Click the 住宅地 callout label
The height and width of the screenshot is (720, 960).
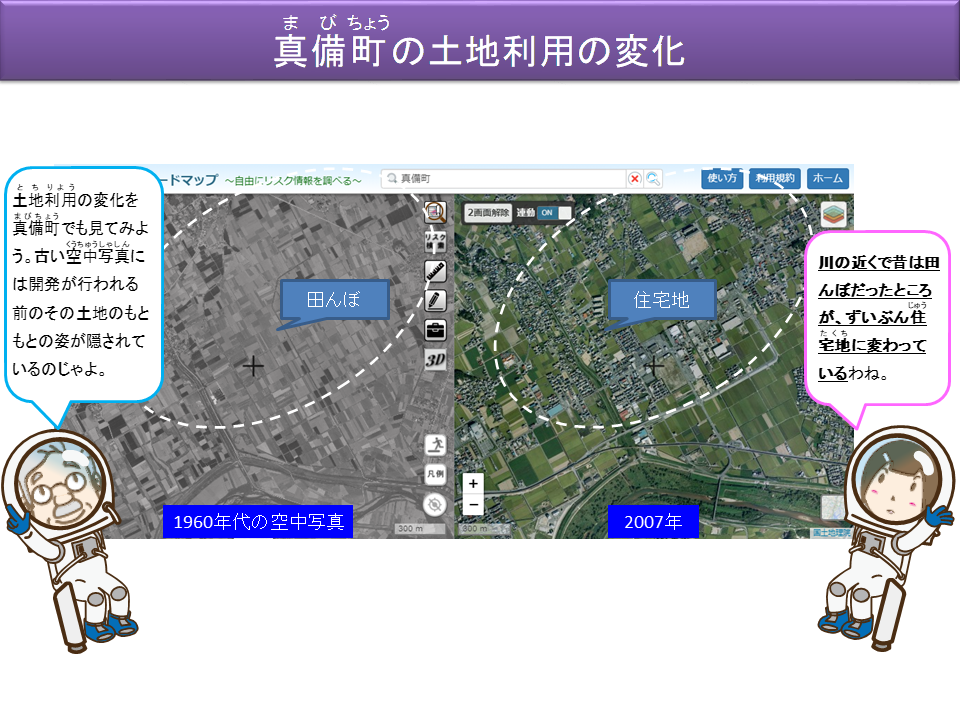661,299
